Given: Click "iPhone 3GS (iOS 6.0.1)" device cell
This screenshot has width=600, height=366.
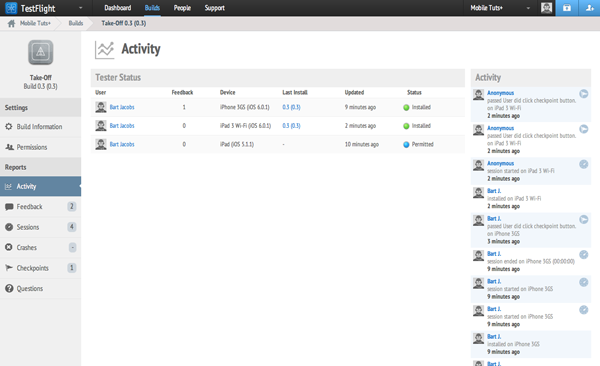Looking at the screenshot, I should point(245,107).
